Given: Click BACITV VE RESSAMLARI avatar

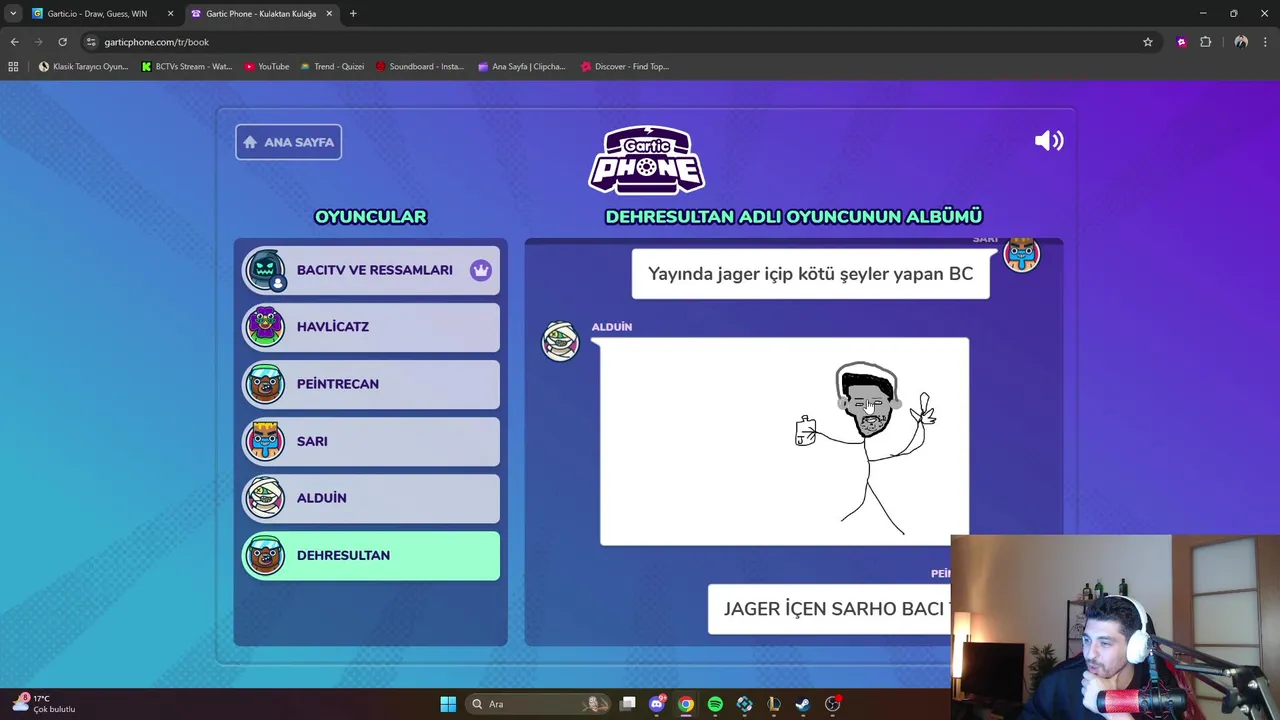Looking at the screenshot, I should click(265, 270).
